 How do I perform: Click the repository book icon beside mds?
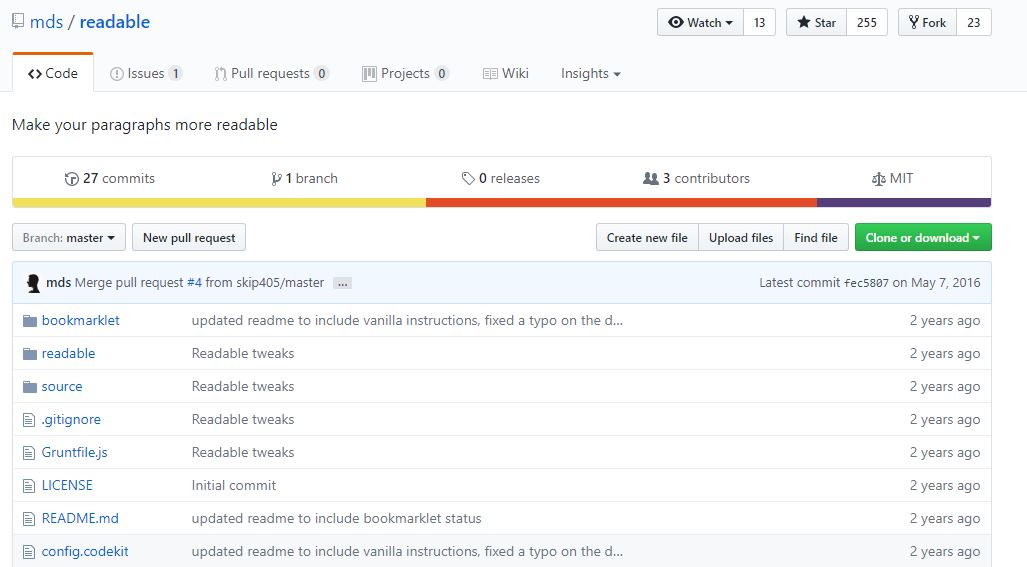pyautogui.click(x=18, y=21)
